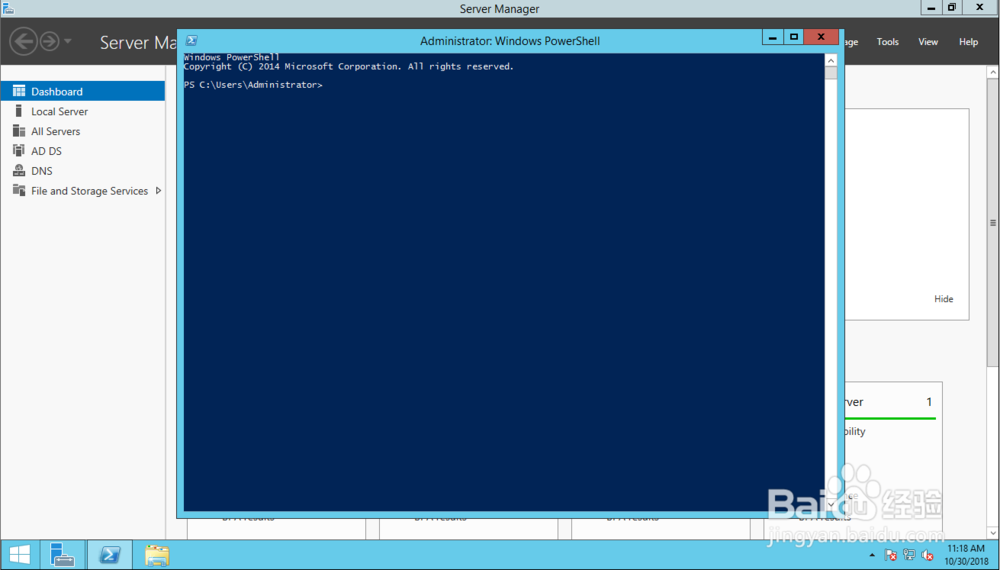Click Server Manager title bar icon
Viewport: 1000px width, 570px height.
pyautogui.click(x=8, y=8)
